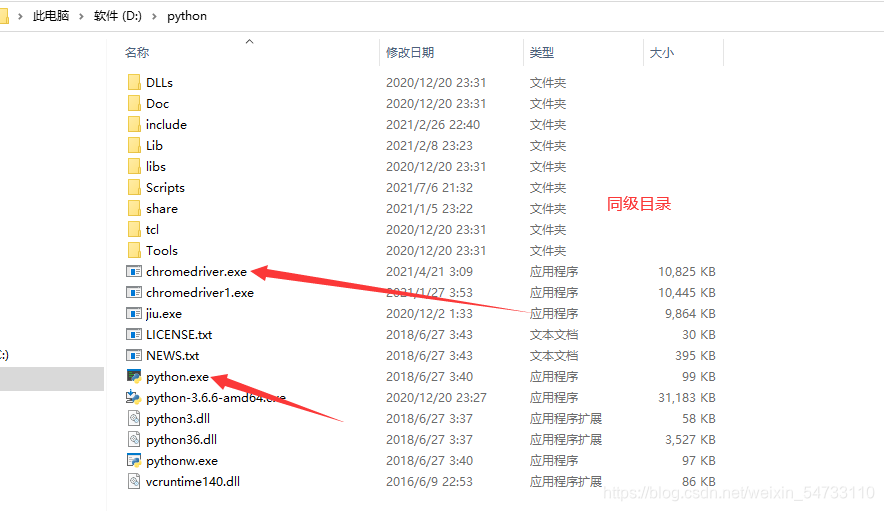This screenshot has height=511, width=884.
Task: Click the Scripts folder name
Action: pyautogui.click(x=165, y=187)
